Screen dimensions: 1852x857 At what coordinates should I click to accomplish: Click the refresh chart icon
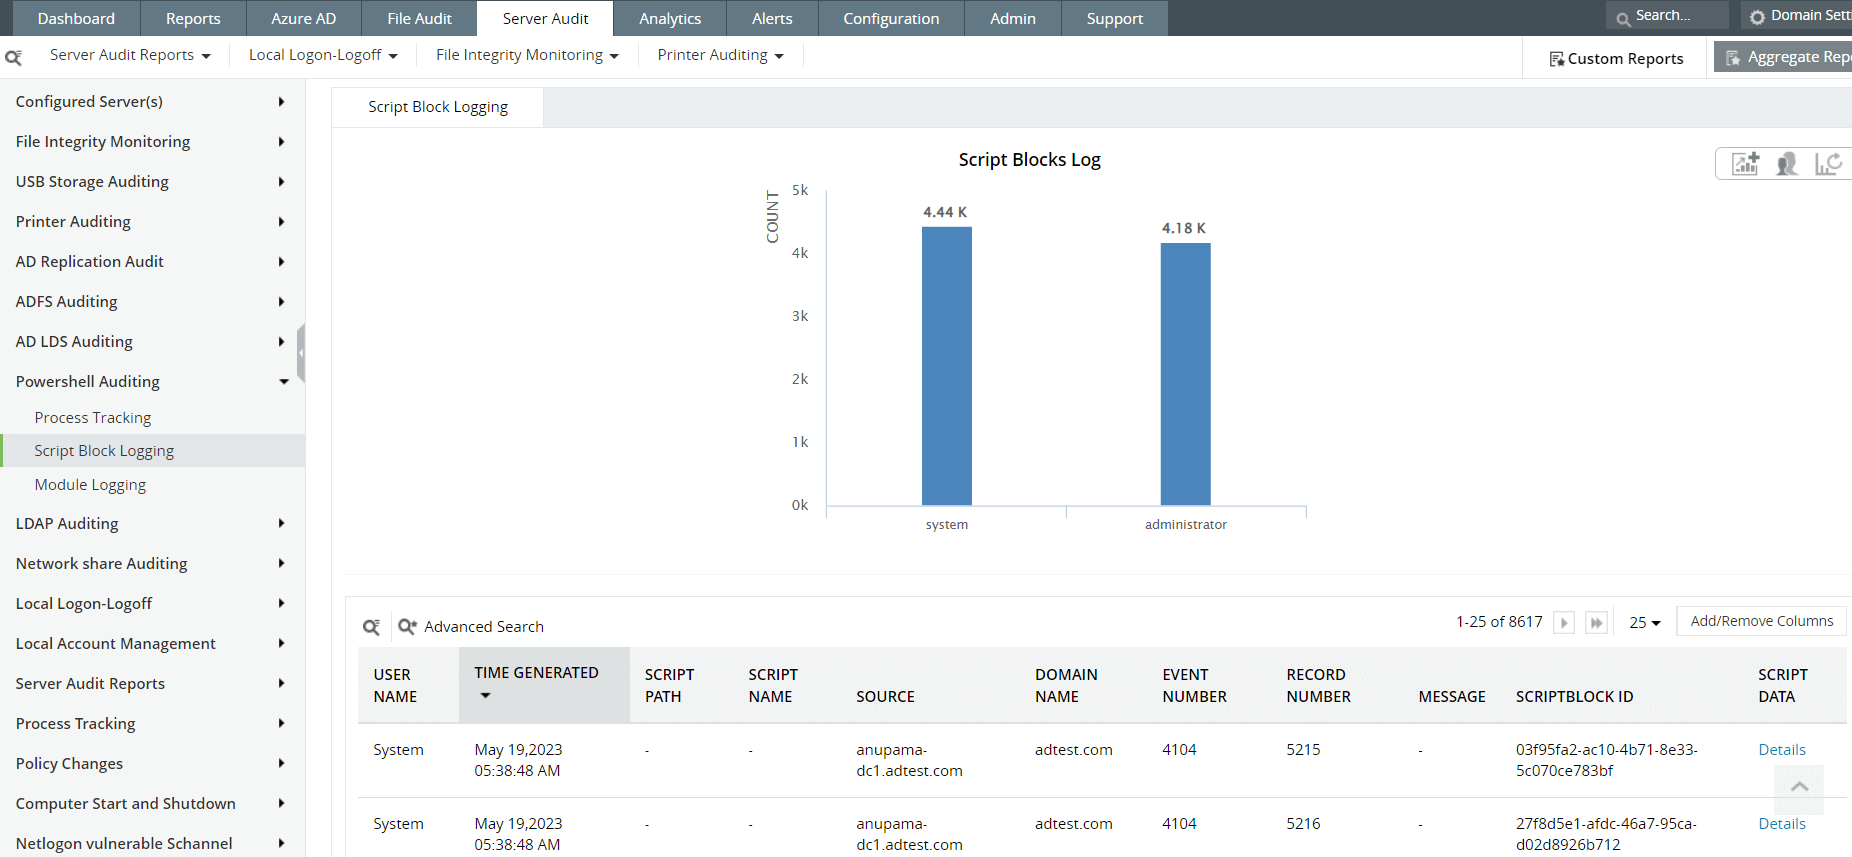tap(1828, 163)
